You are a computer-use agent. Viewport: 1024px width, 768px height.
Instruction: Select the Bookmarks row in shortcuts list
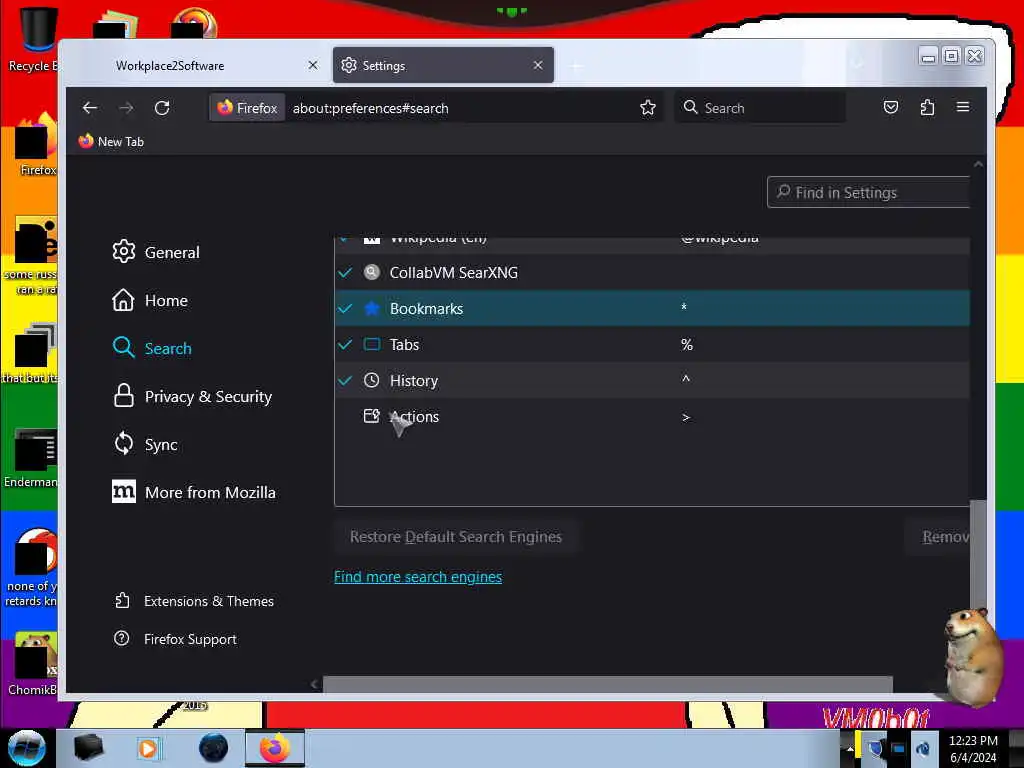652,308
